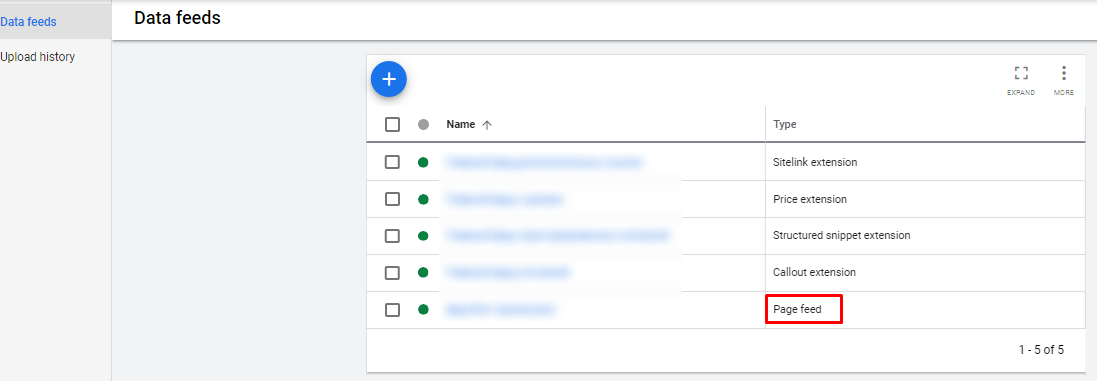The image size is (1097, 381).
Task: Tick the Page feed row checkbox
Action: coord(392,310)
